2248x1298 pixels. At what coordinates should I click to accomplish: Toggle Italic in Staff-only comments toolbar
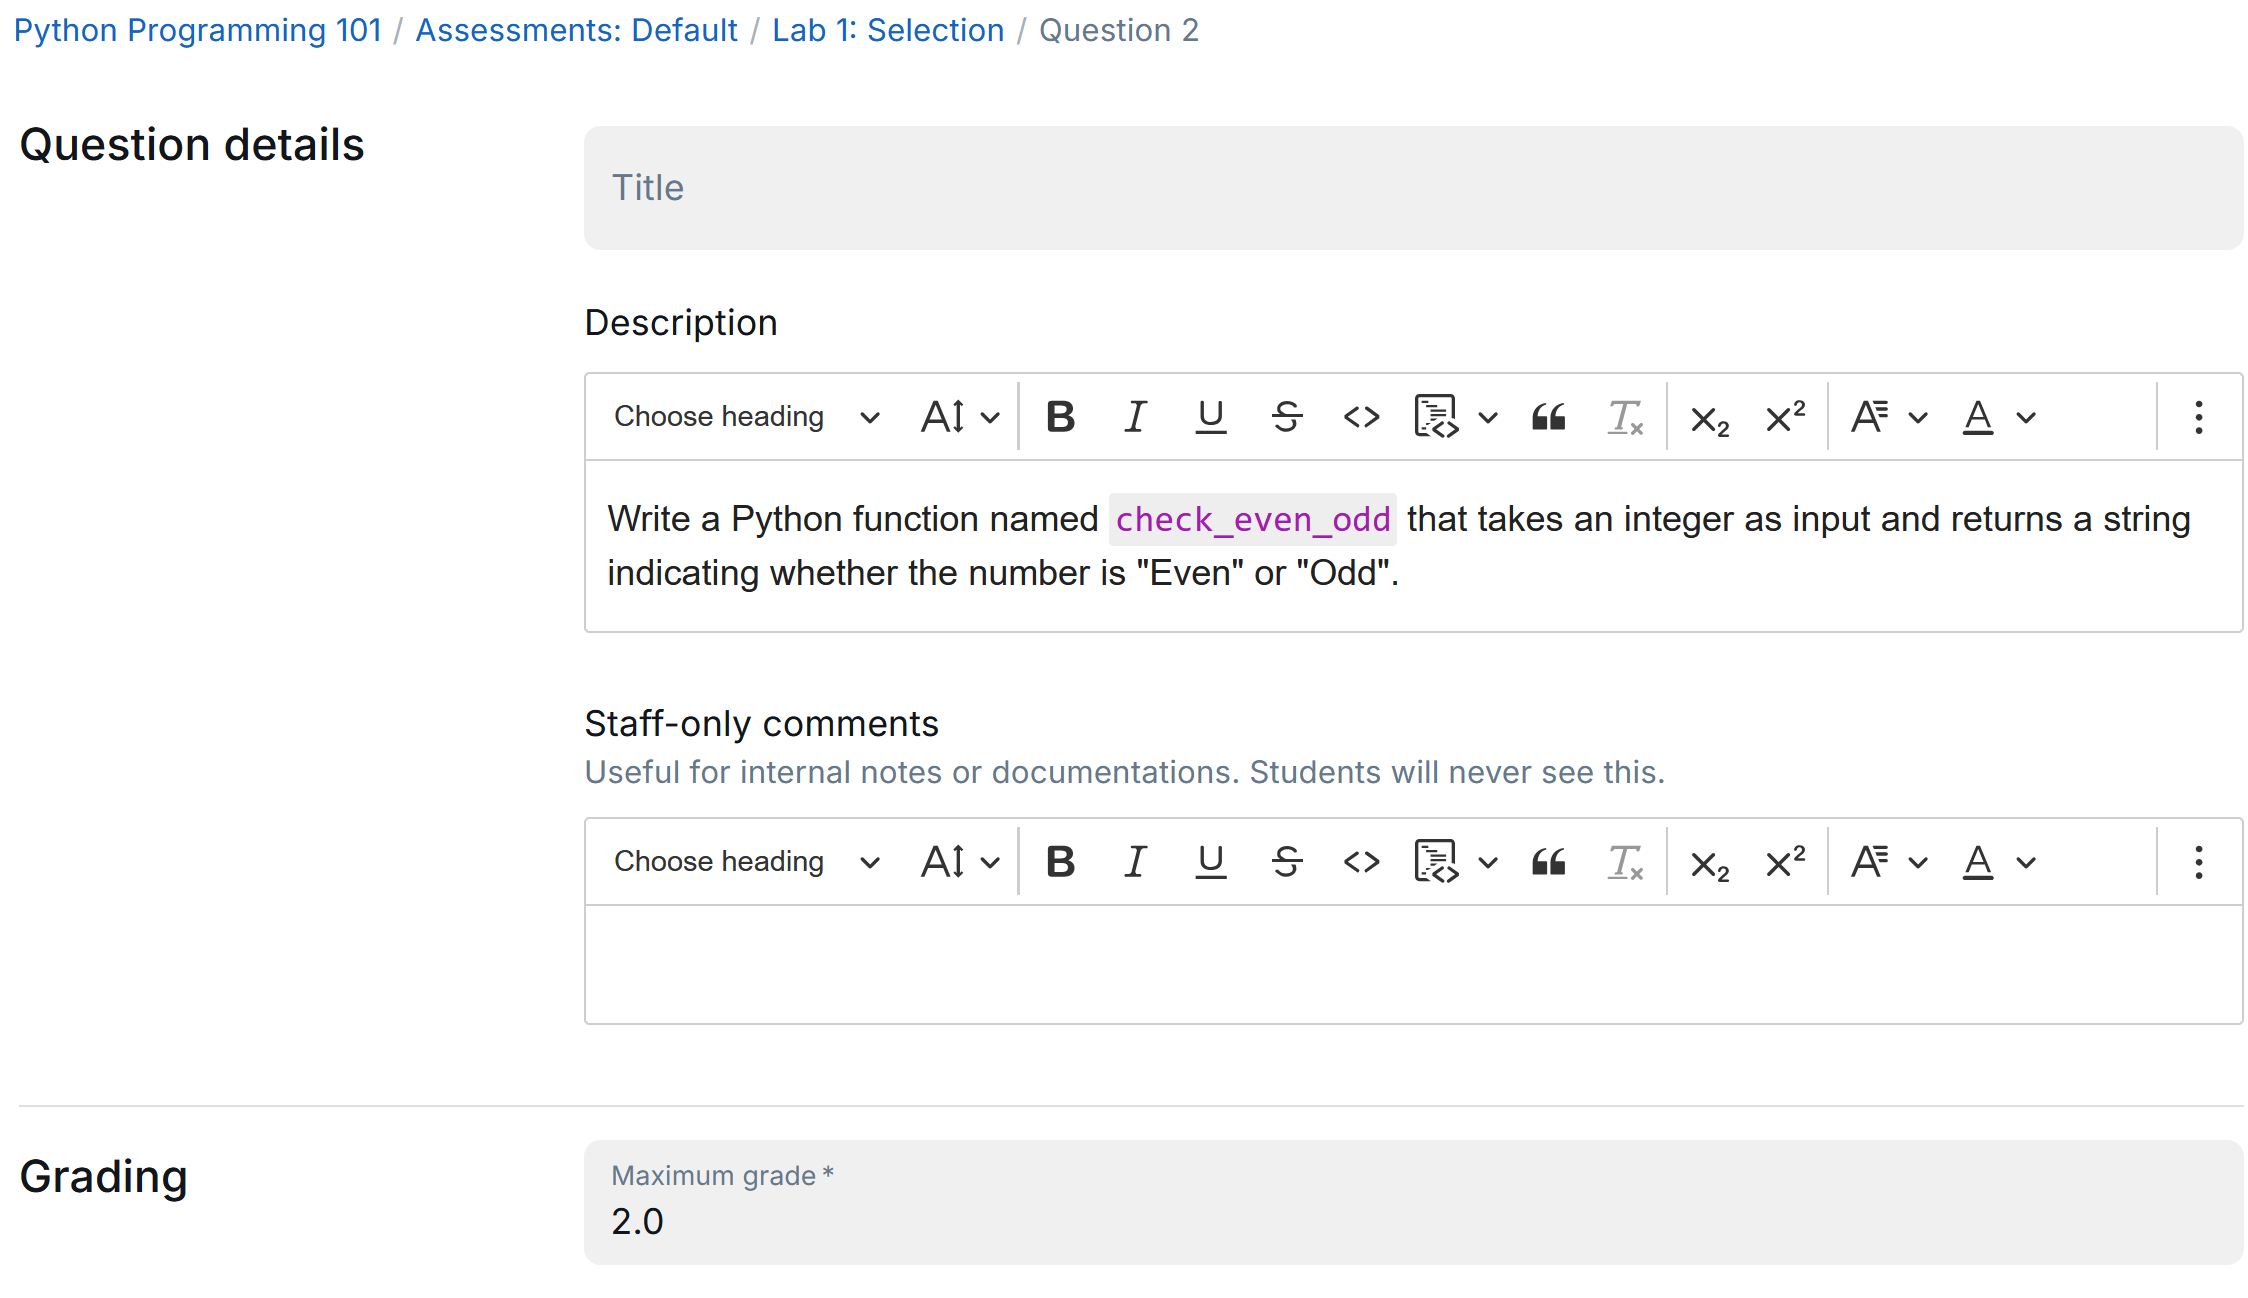click(x=1135, y=862)
